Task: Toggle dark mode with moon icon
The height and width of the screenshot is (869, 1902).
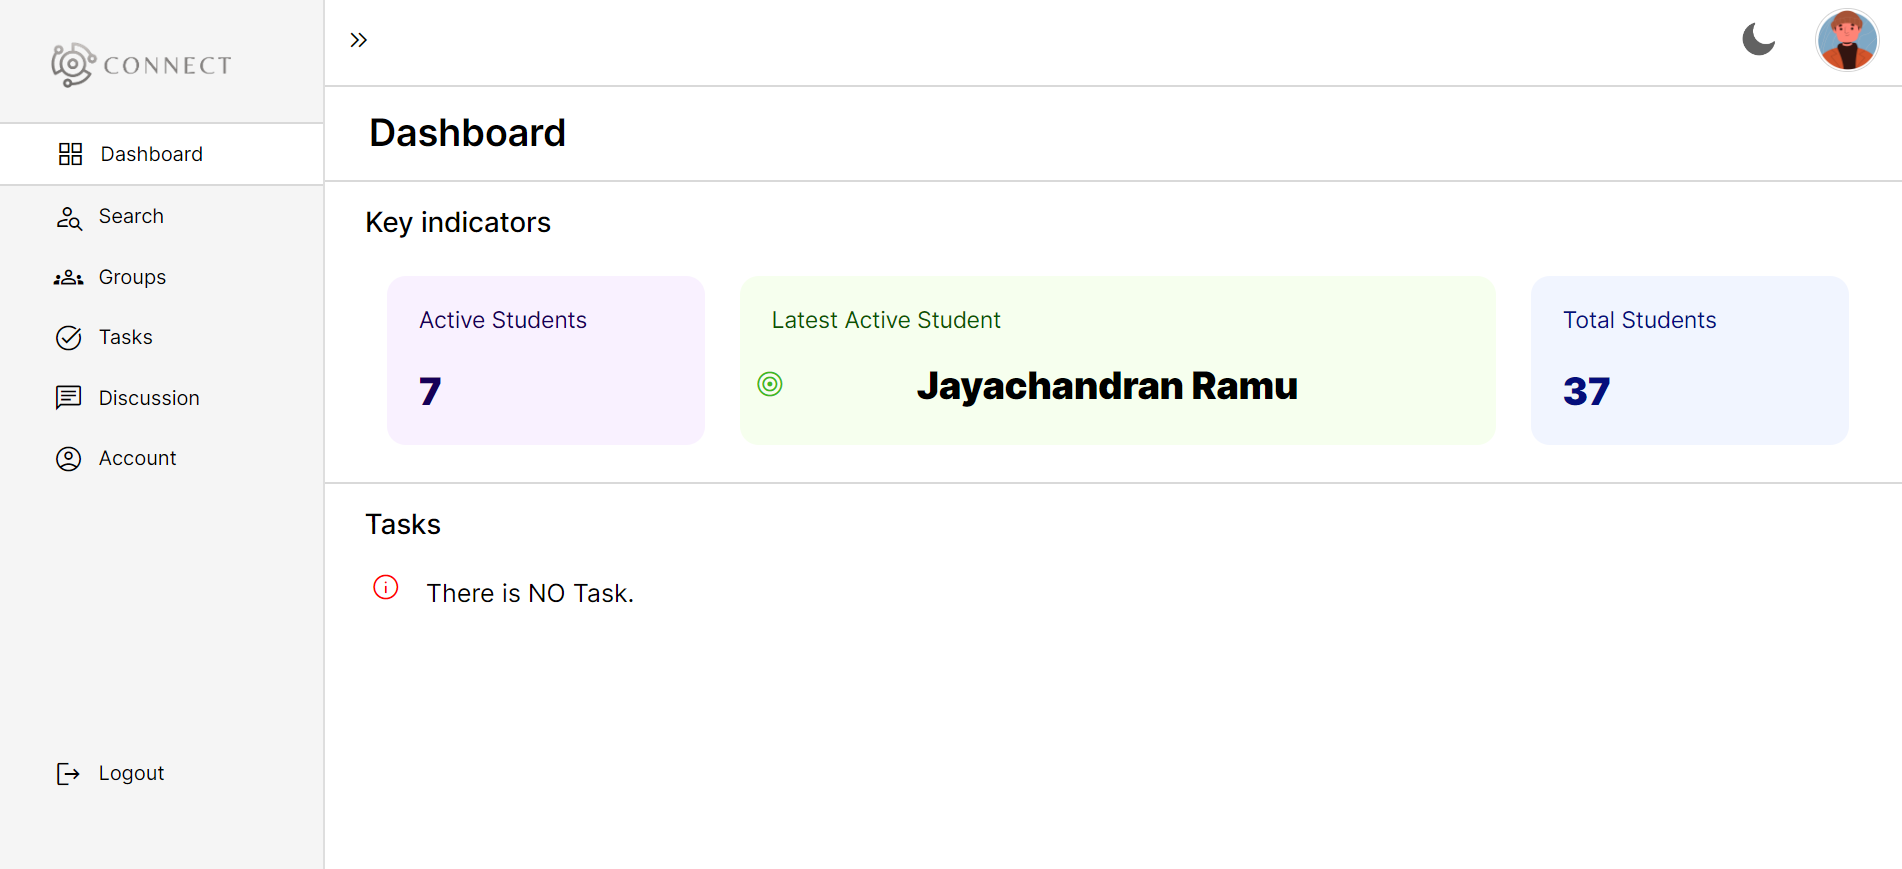Action: pos(1758,40)
